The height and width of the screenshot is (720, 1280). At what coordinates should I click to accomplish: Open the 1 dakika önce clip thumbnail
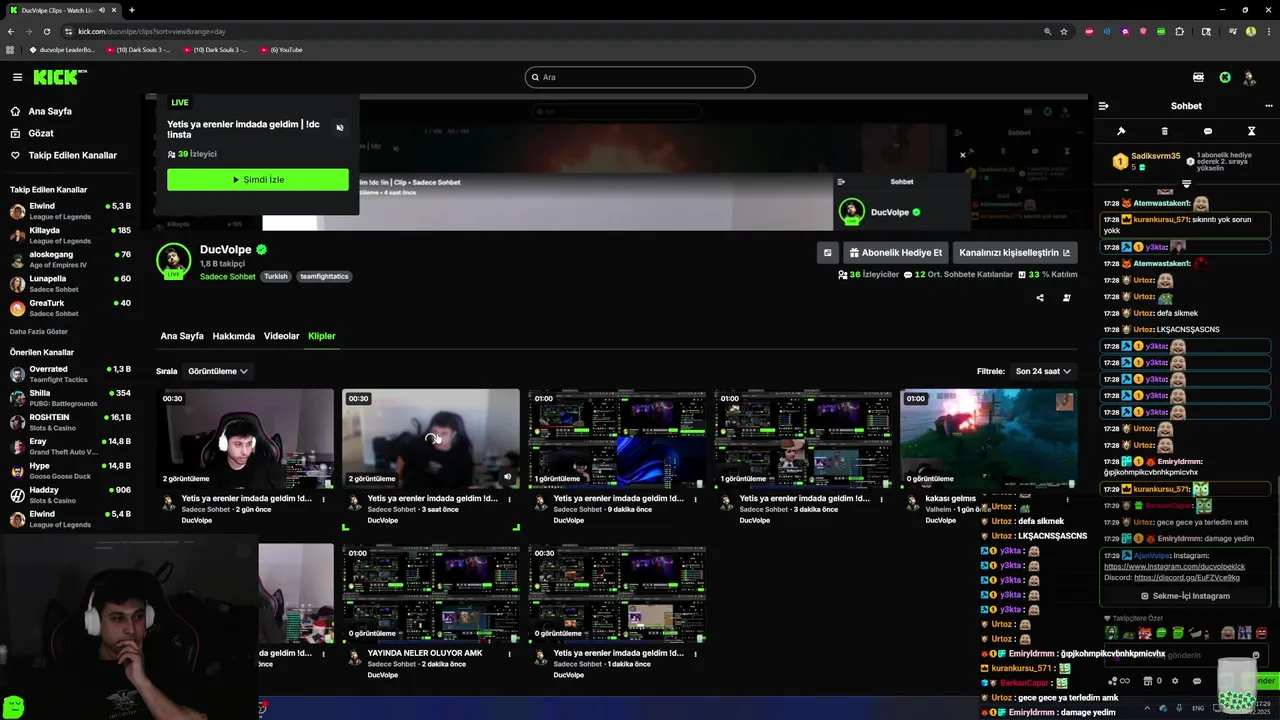[617, 594]
